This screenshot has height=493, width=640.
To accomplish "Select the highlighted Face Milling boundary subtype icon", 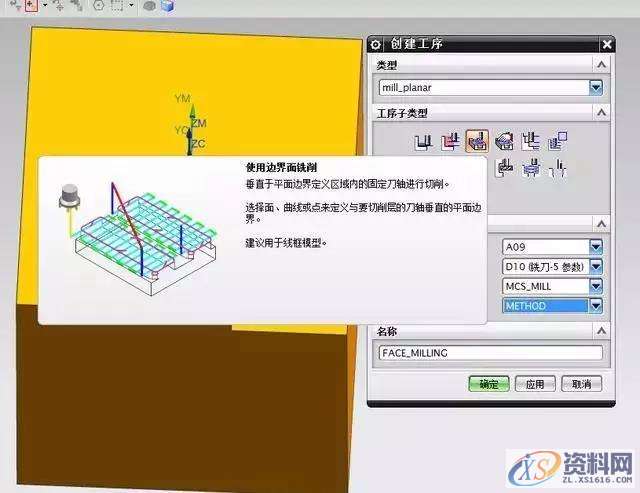I will point(477,141).
